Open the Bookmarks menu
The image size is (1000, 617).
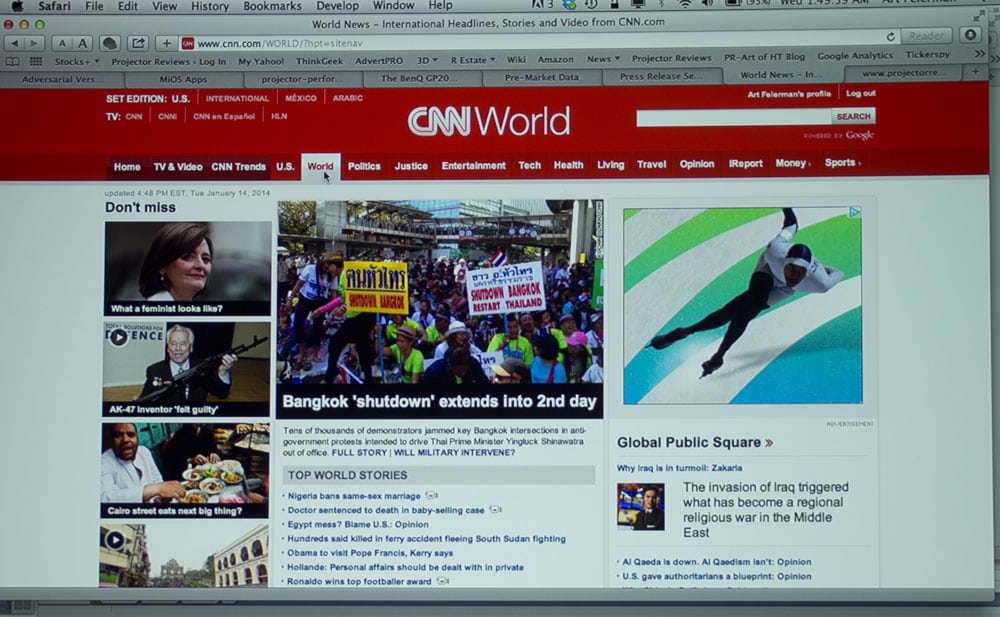tap(272, 6)
